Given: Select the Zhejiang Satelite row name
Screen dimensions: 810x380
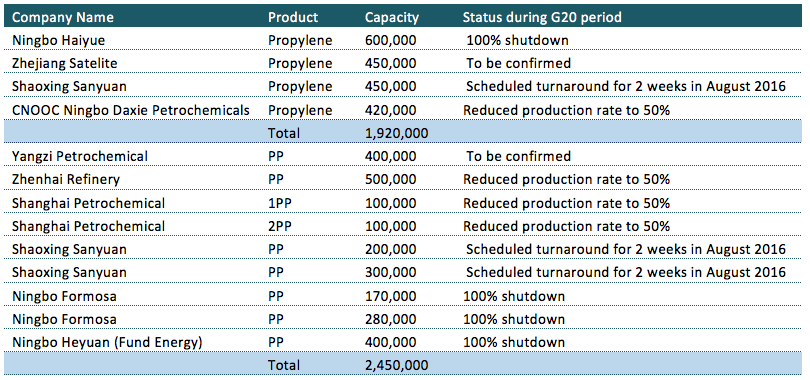Looking at the screenshot, I should [x=65, y=63].
